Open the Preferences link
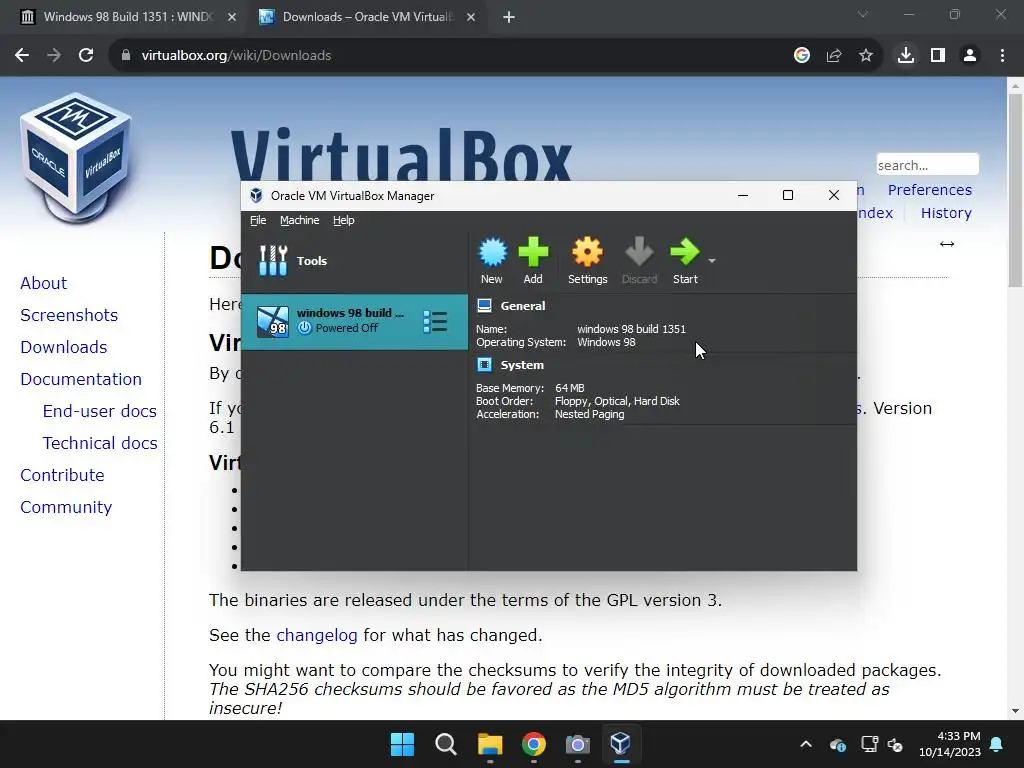 929,190
